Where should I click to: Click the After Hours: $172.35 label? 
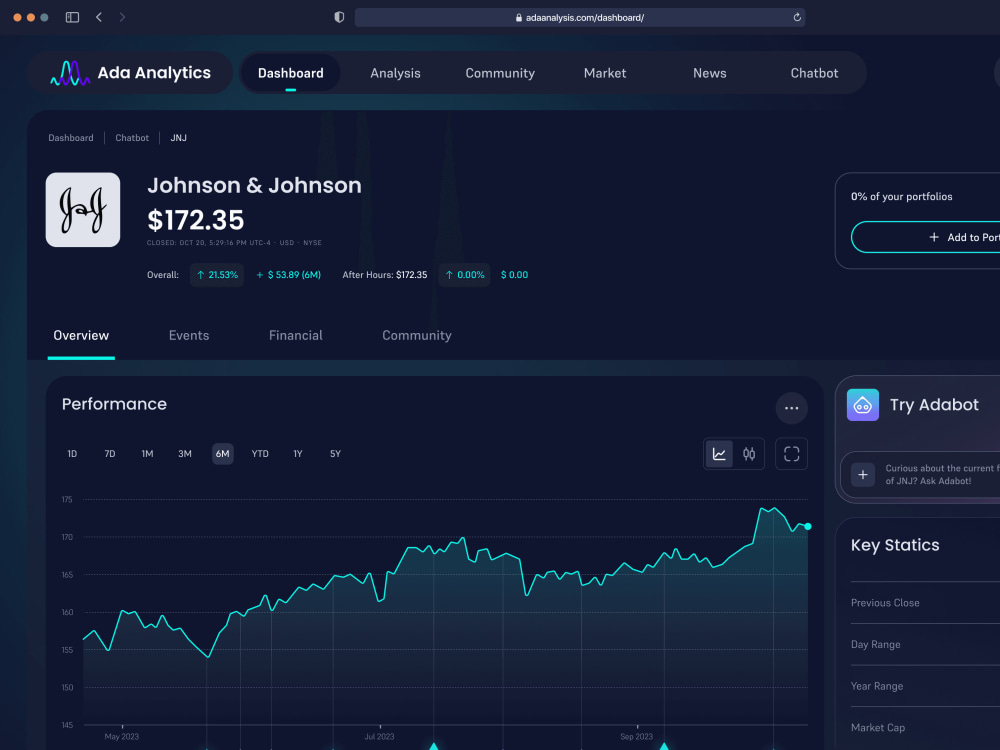tap(385, 275)
